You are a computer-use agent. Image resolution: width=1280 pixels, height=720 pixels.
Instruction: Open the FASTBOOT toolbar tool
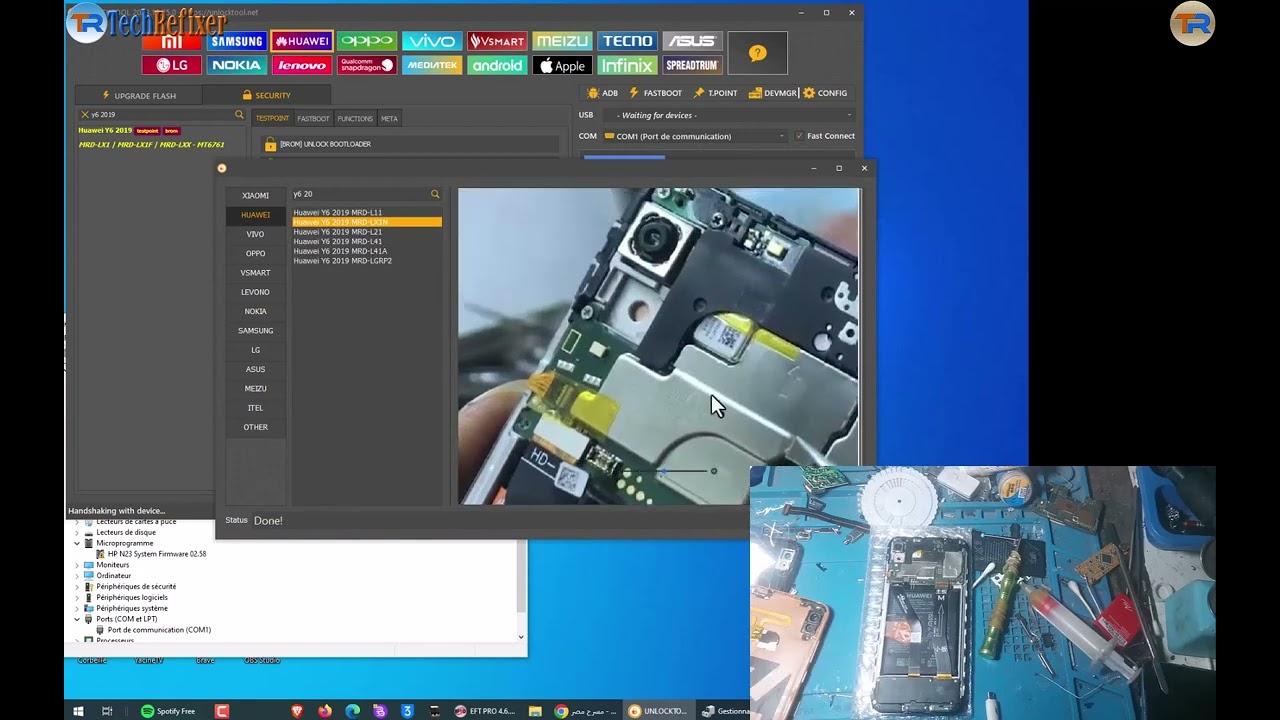(655, 93)
